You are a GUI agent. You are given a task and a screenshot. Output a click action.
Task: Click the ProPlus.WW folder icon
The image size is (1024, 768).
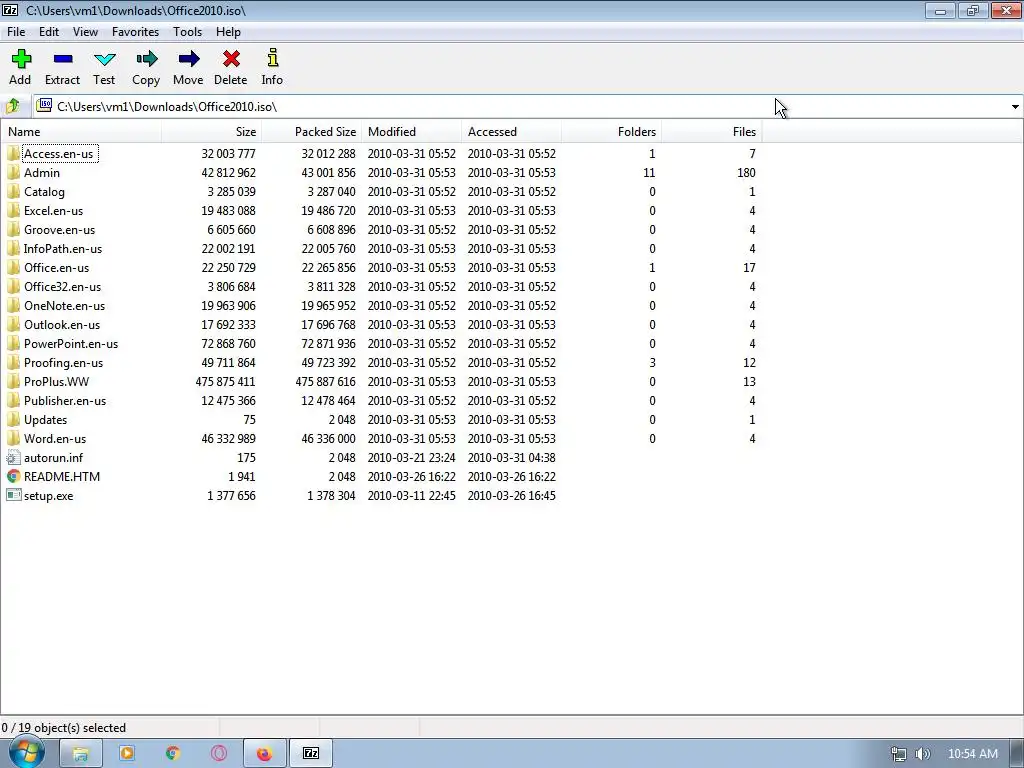[13, 381]
